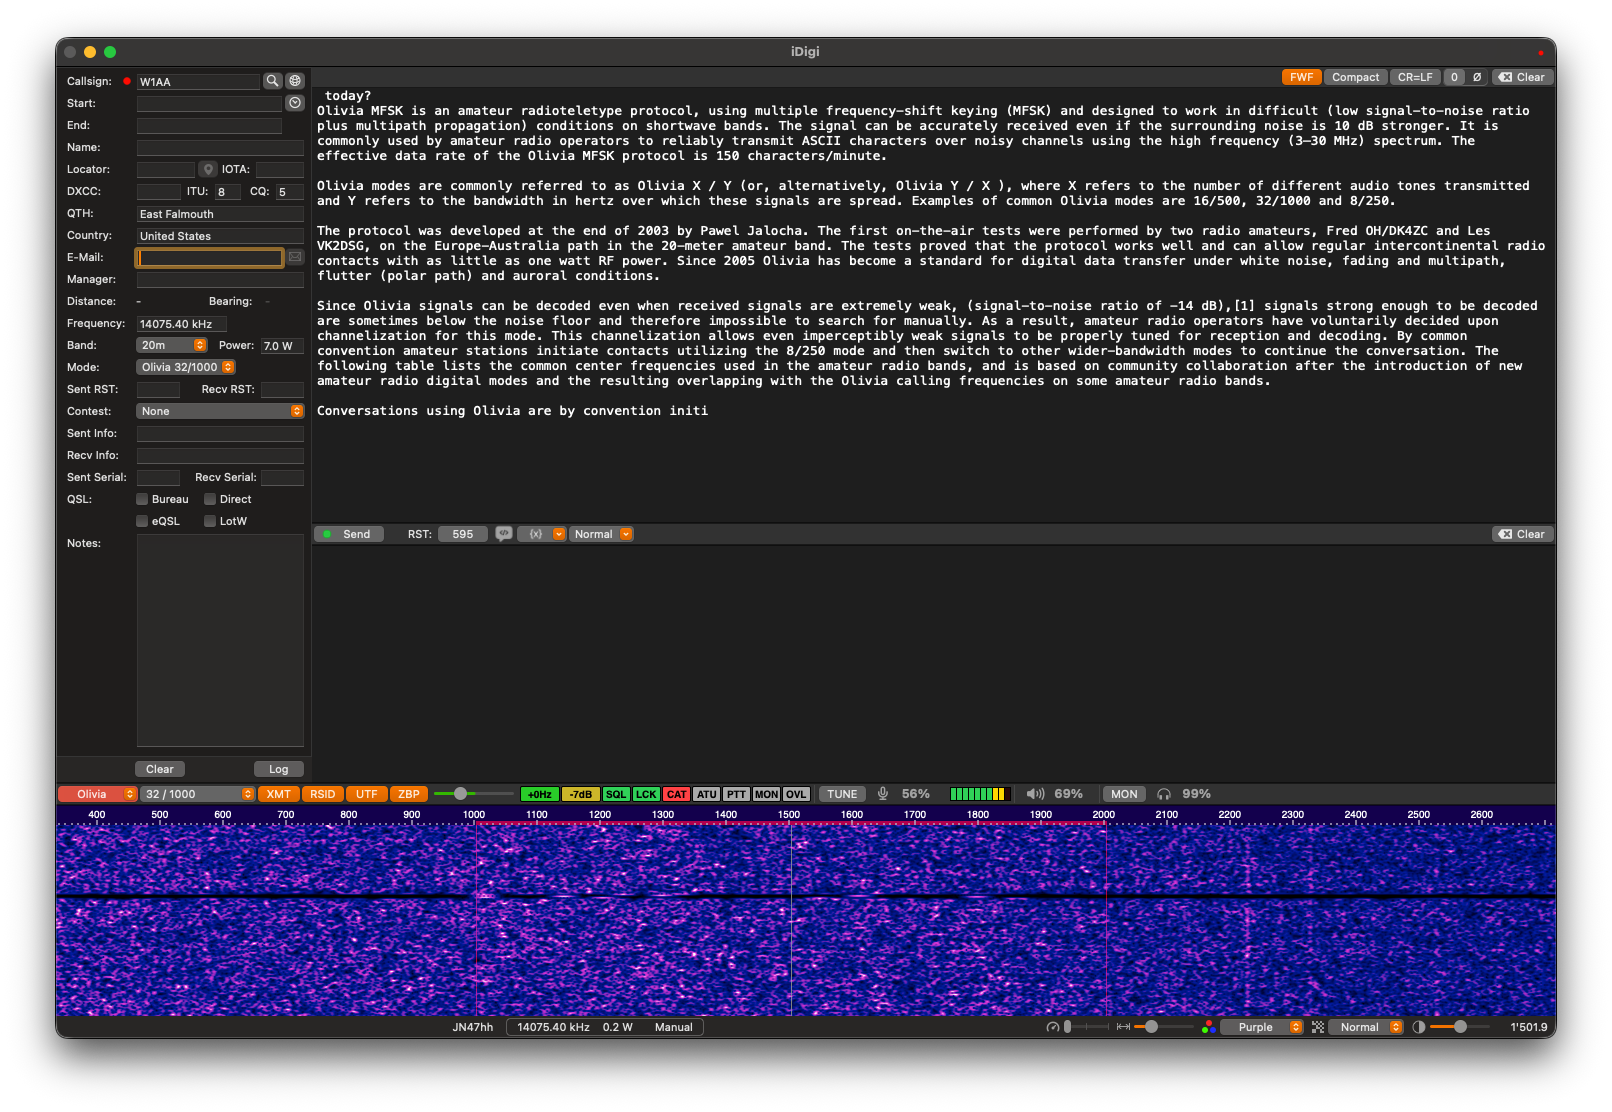Toggle the Compact view button
Screen dimensions: 1612x1112
pos(1355,77)
